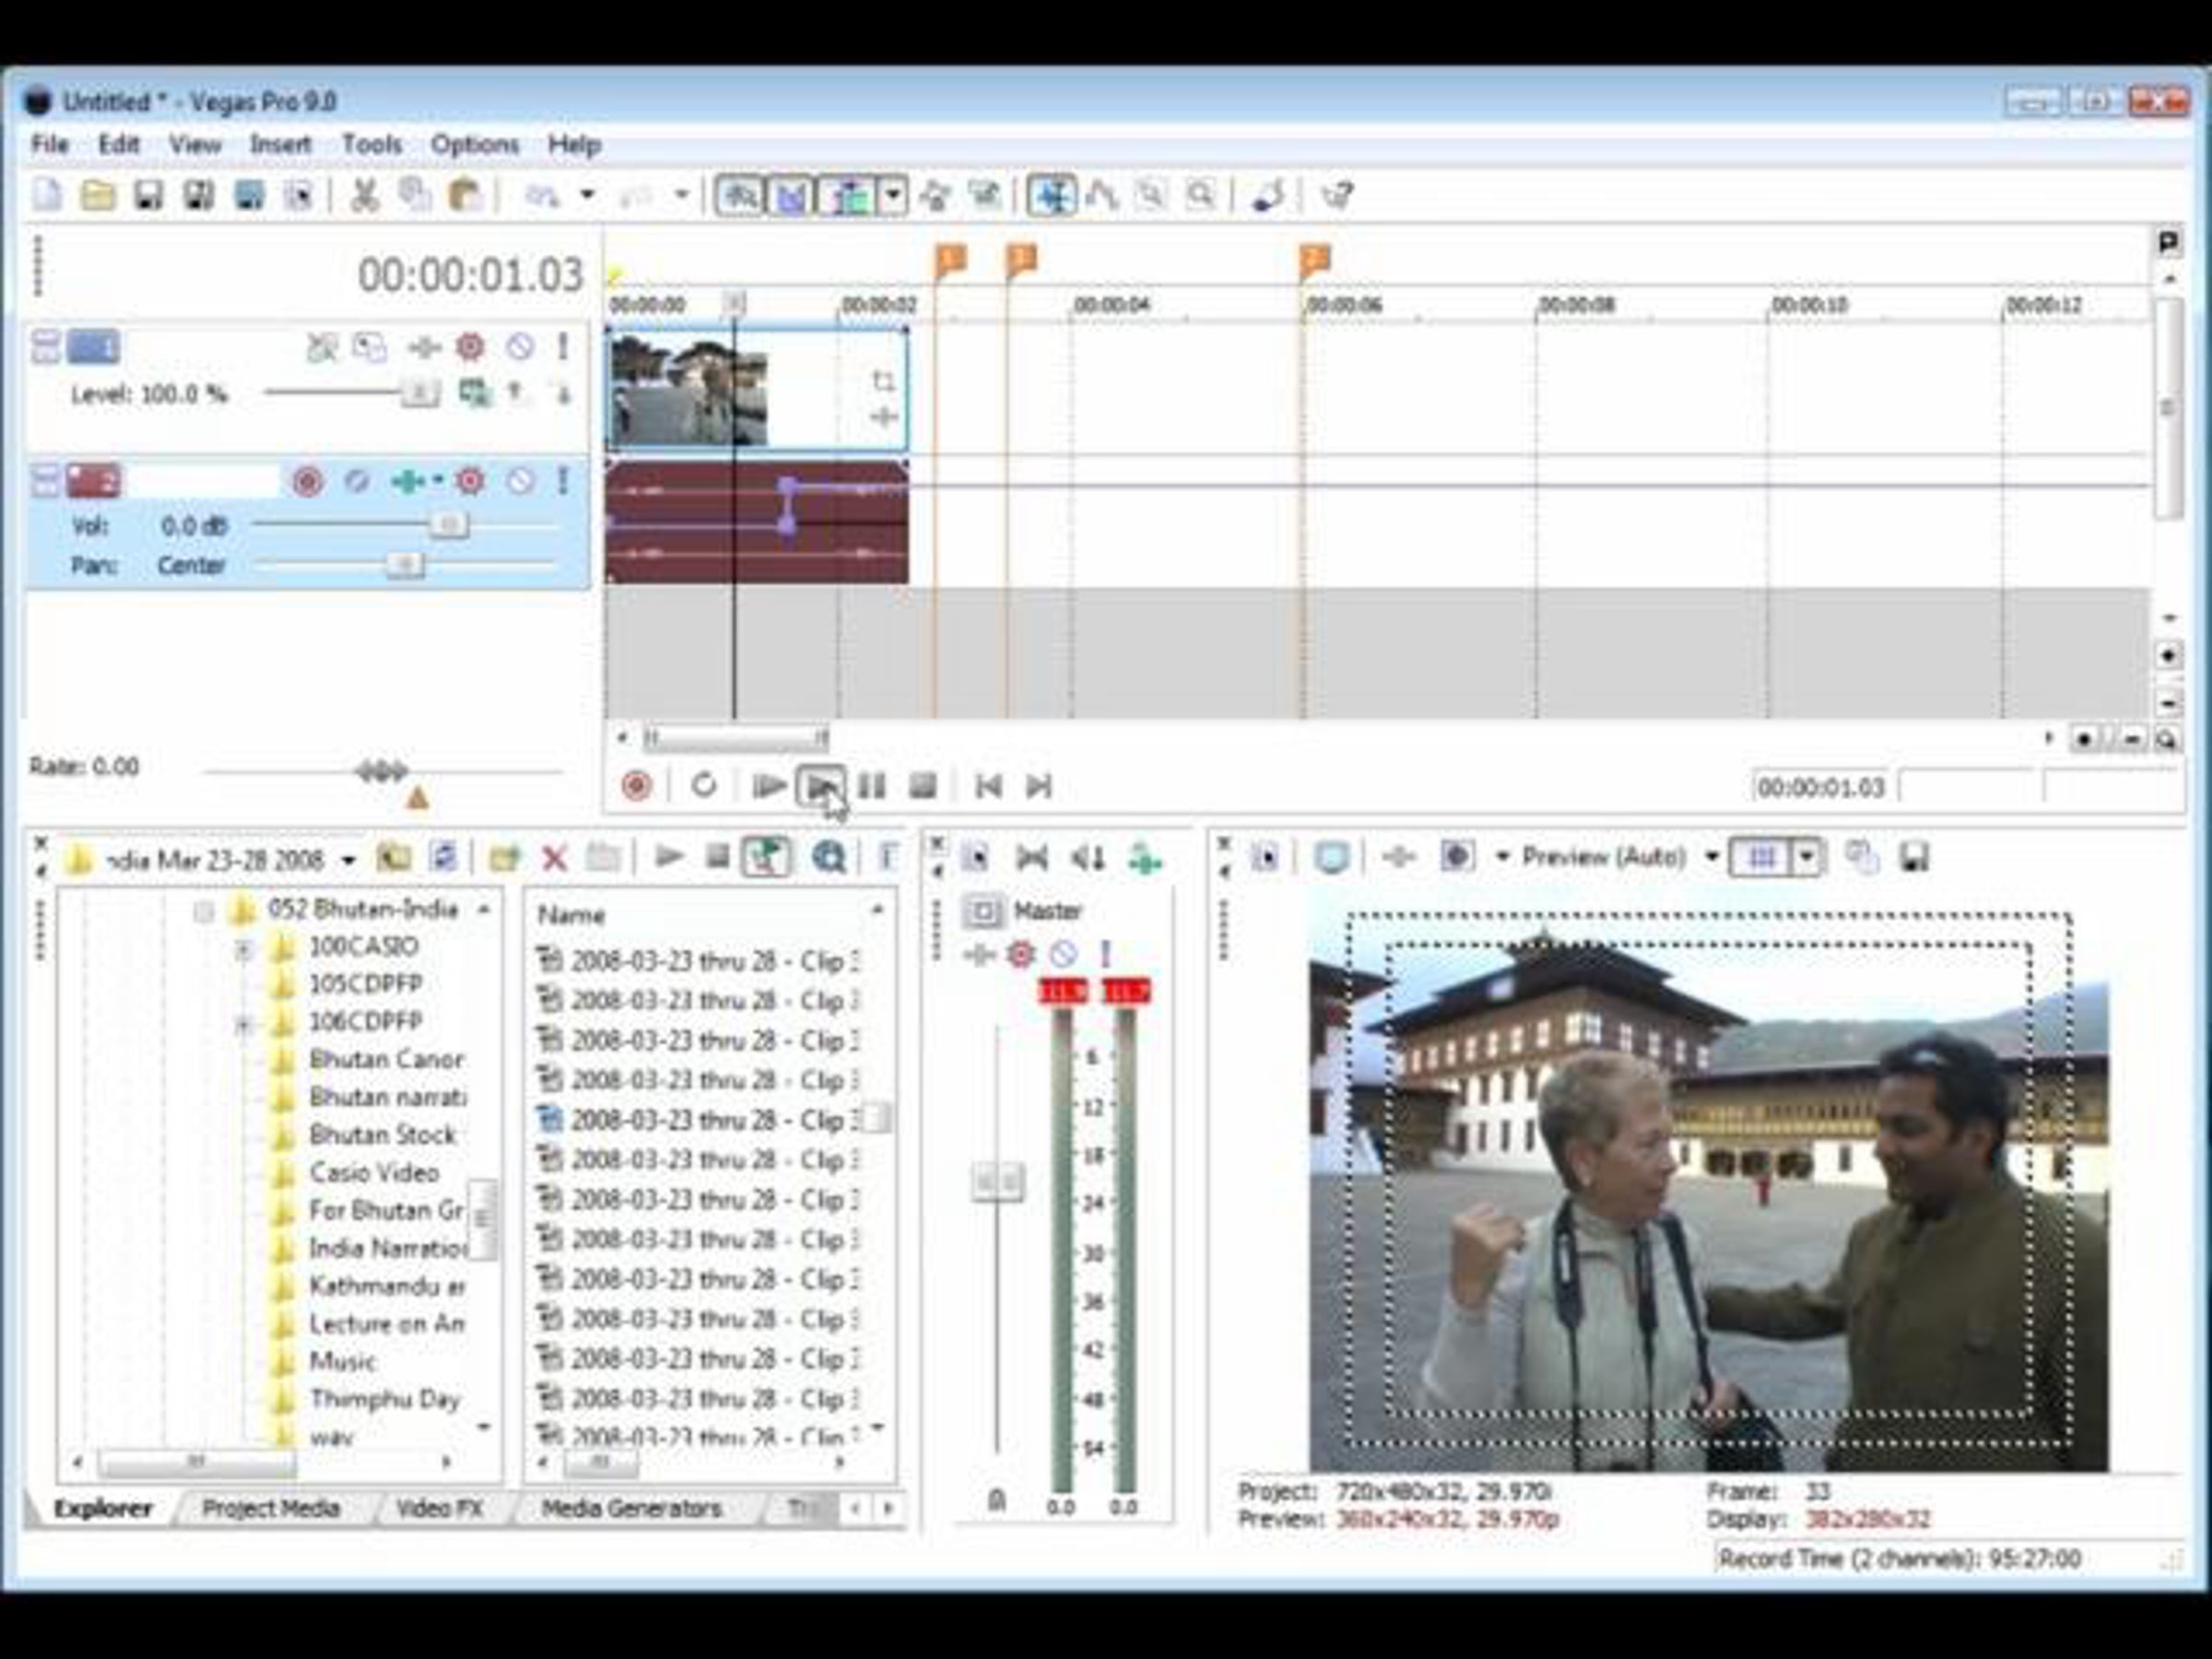Viewport: 2212px width, 1659px height.
Task: Mute audio track 2
Action: [519, 481]
